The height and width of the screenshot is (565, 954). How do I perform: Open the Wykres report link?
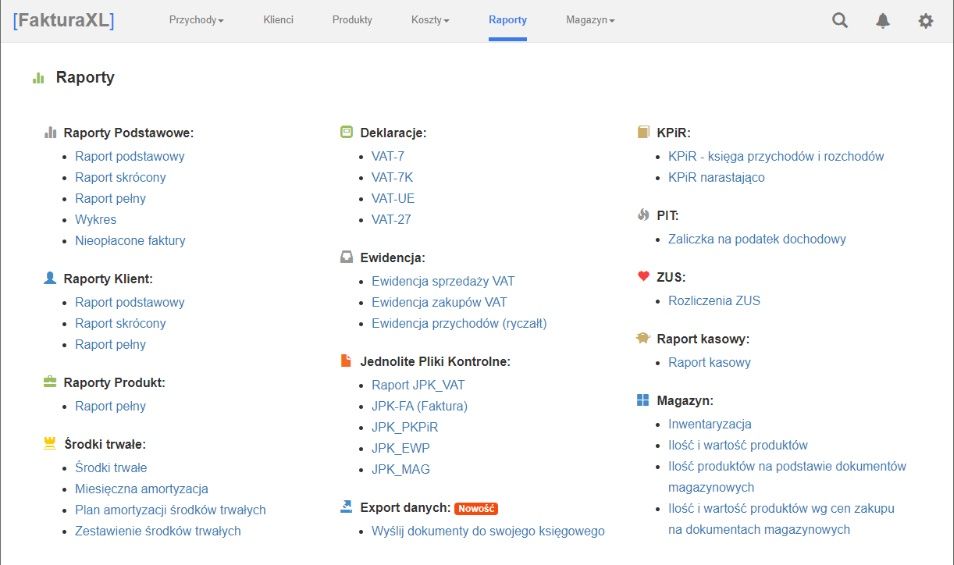[96, 220]
